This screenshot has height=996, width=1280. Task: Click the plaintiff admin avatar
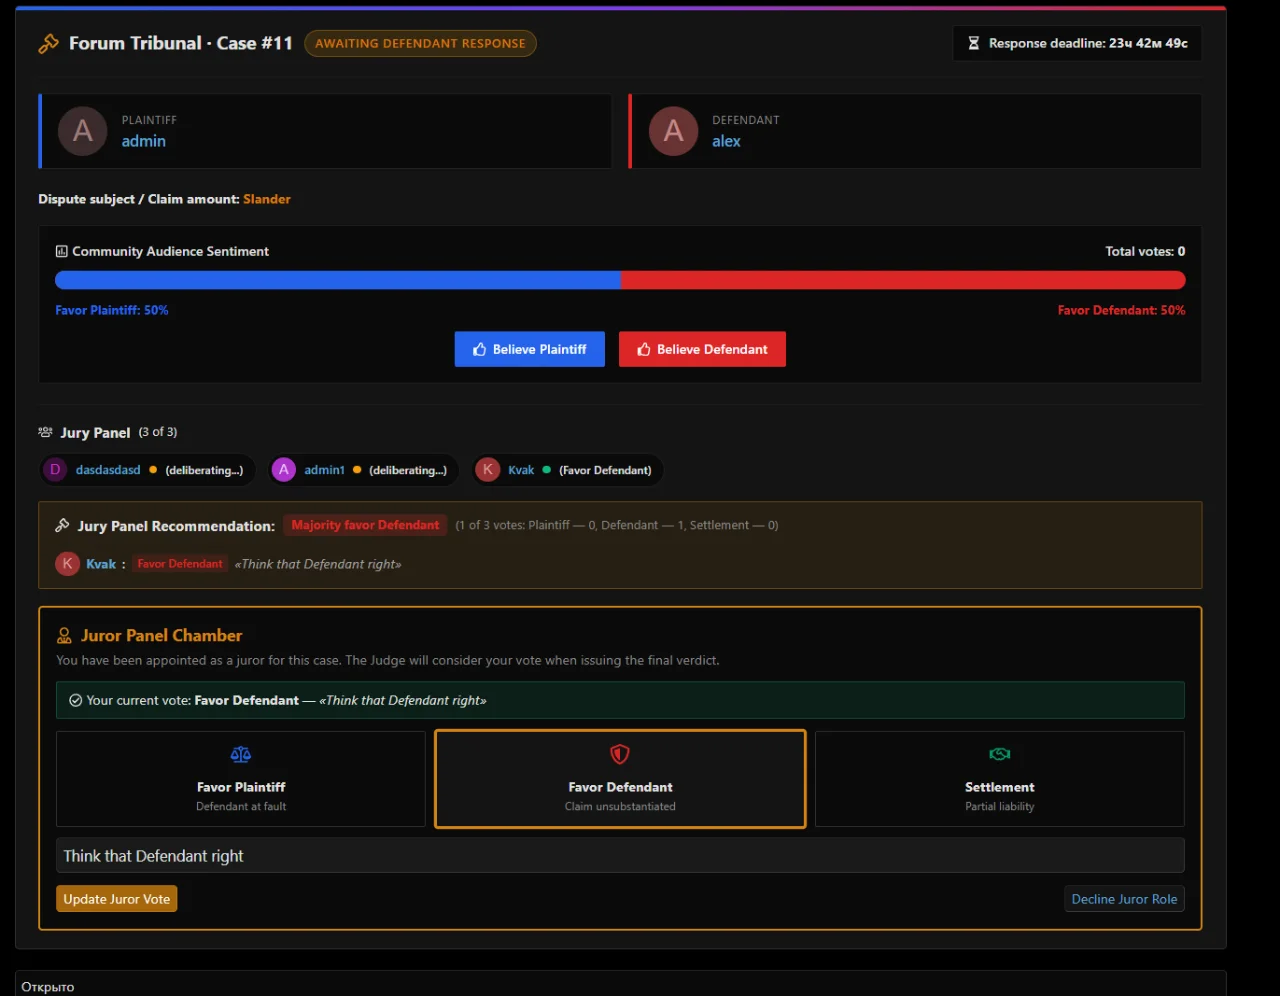[x=83, y=131]
